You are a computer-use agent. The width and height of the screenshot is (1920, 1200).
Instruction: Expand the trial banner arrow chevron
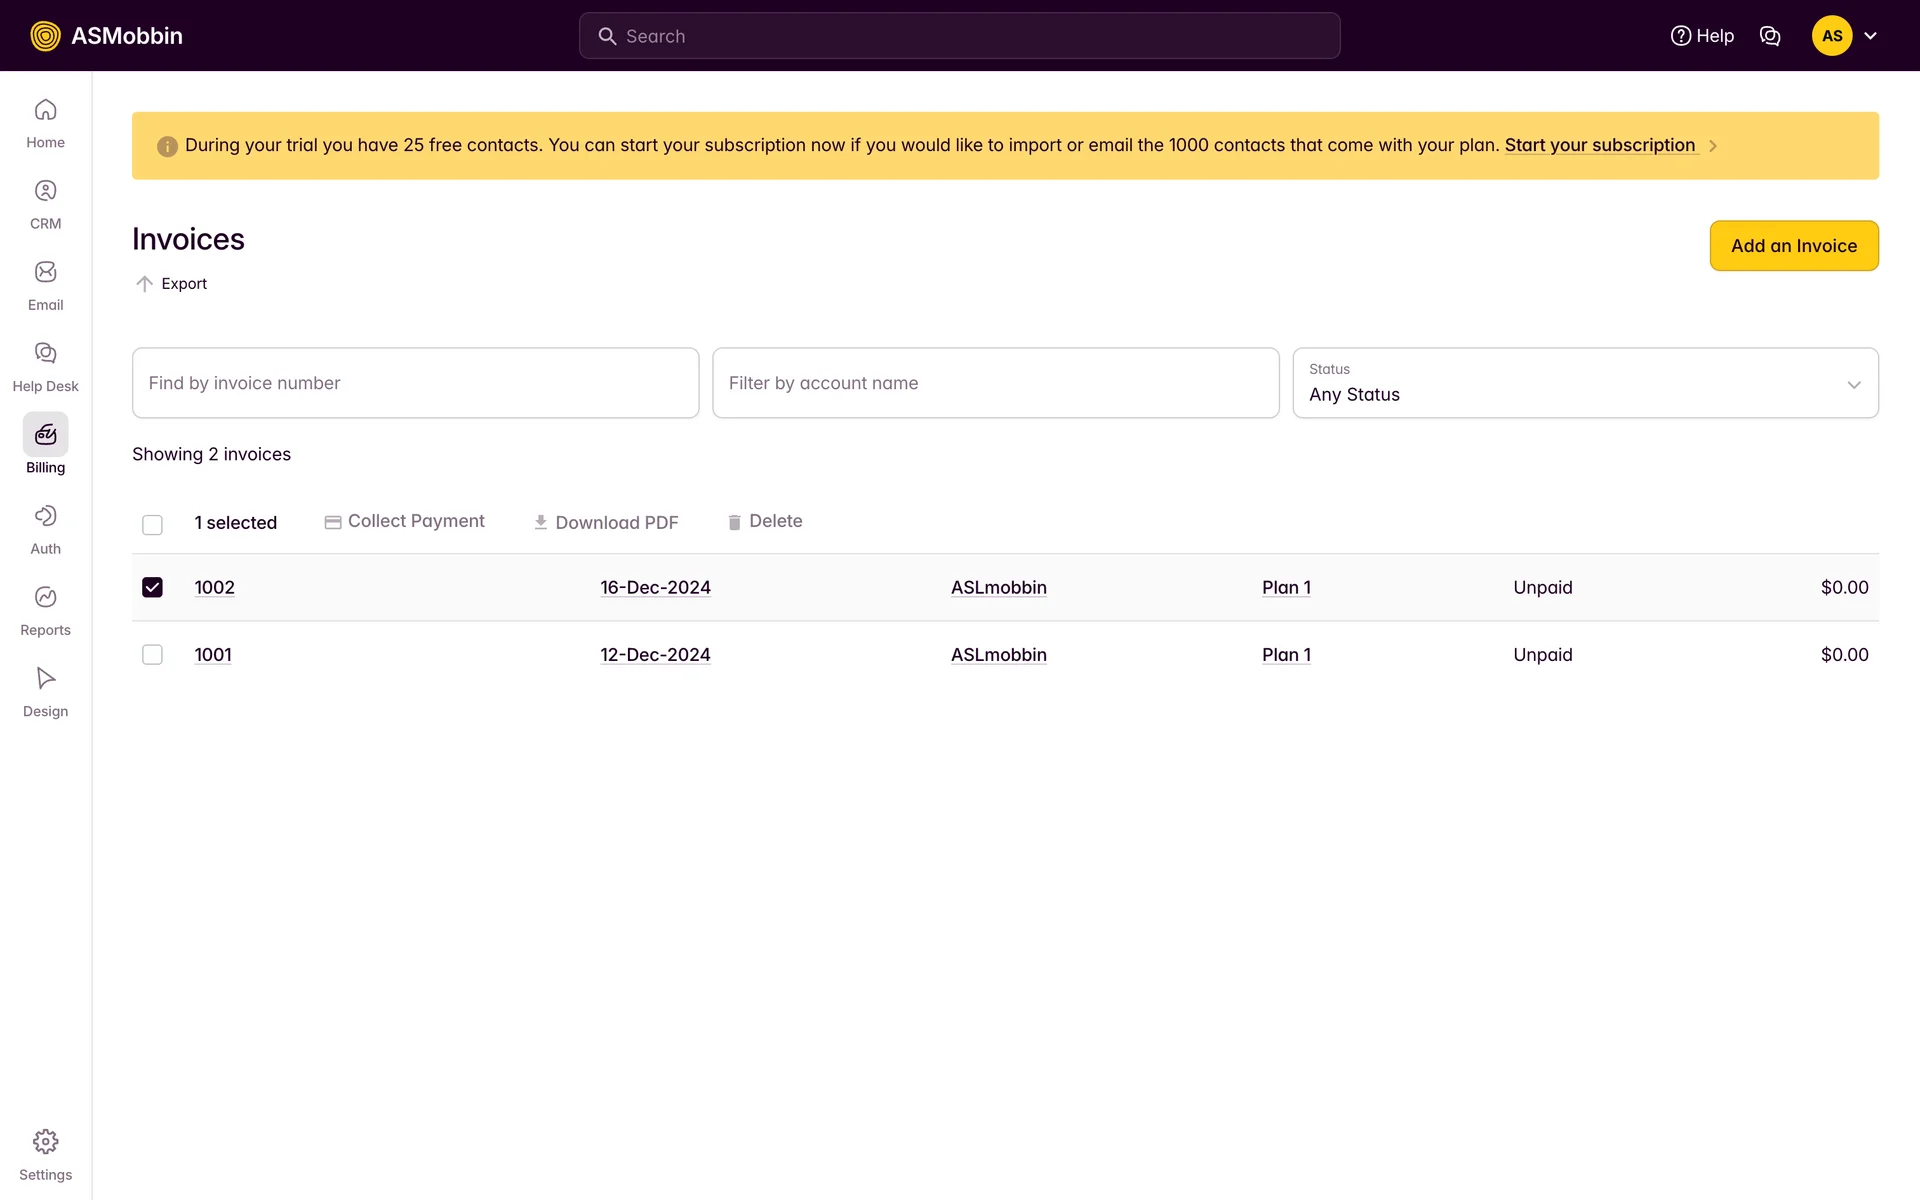click(1713, 146)
